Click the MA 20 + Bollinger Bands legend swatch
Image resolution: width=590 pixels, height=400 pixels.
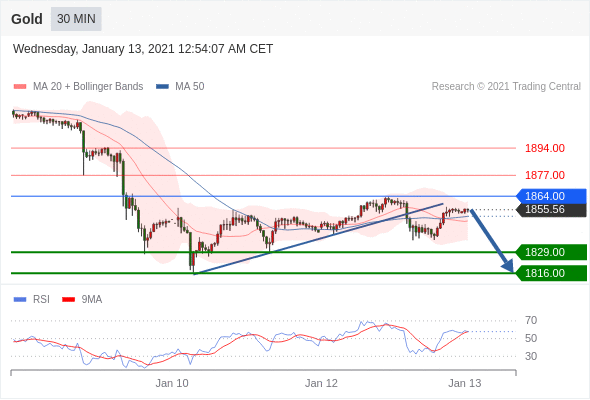(x=20, y=87)
